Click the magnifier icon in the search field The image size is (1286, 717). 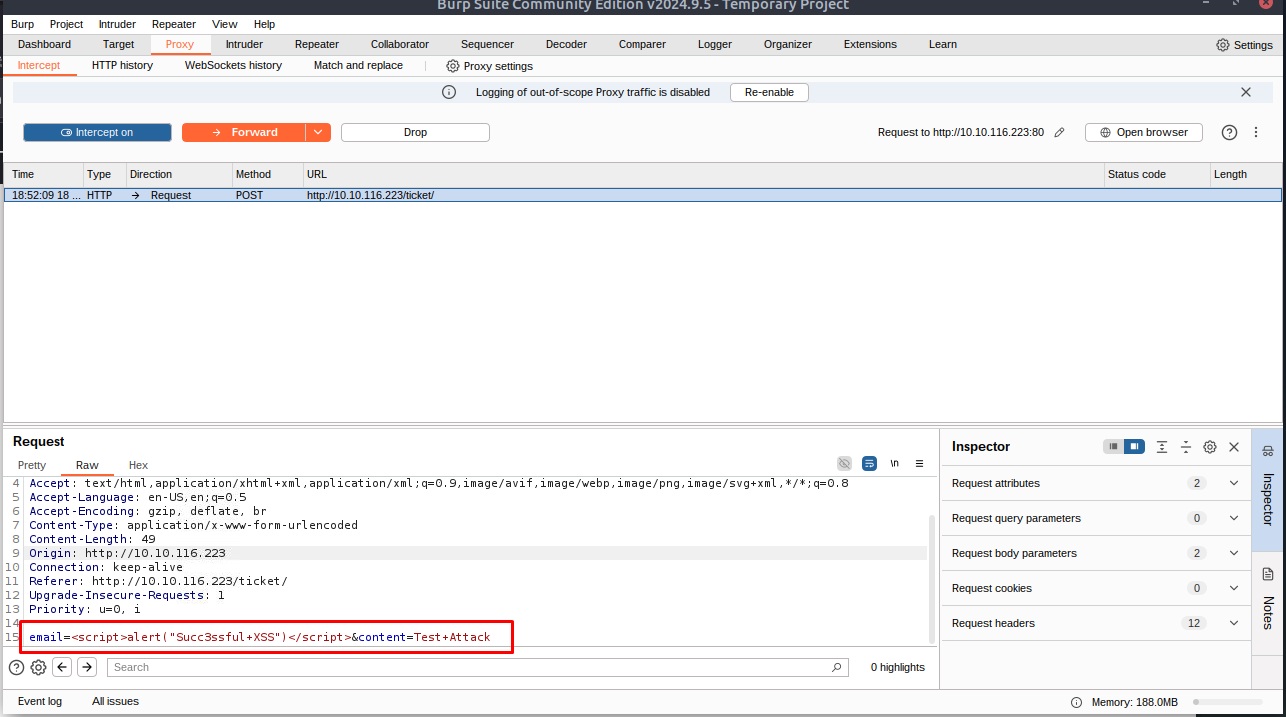(x=837, y=667)
